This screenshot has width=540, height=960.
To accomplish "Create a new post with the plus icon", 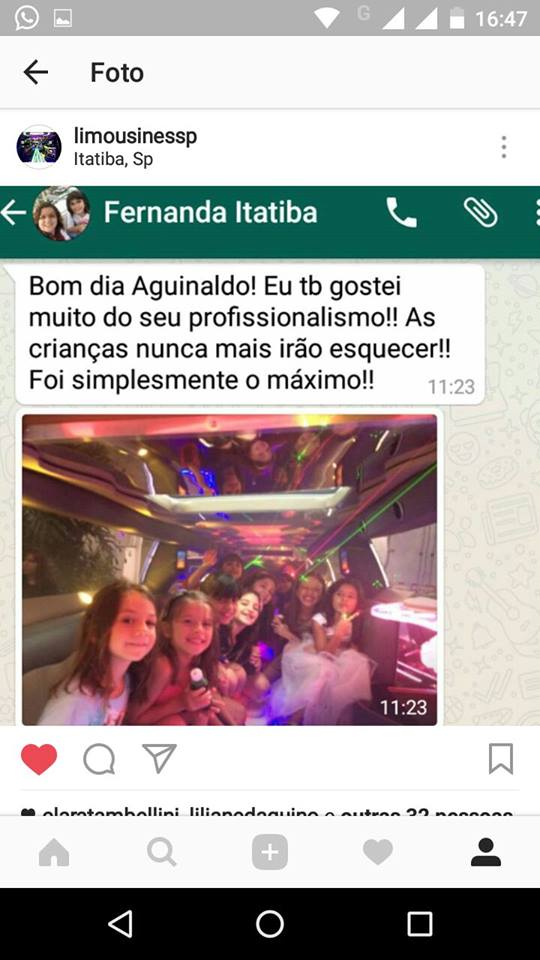I will click(270, 852).
